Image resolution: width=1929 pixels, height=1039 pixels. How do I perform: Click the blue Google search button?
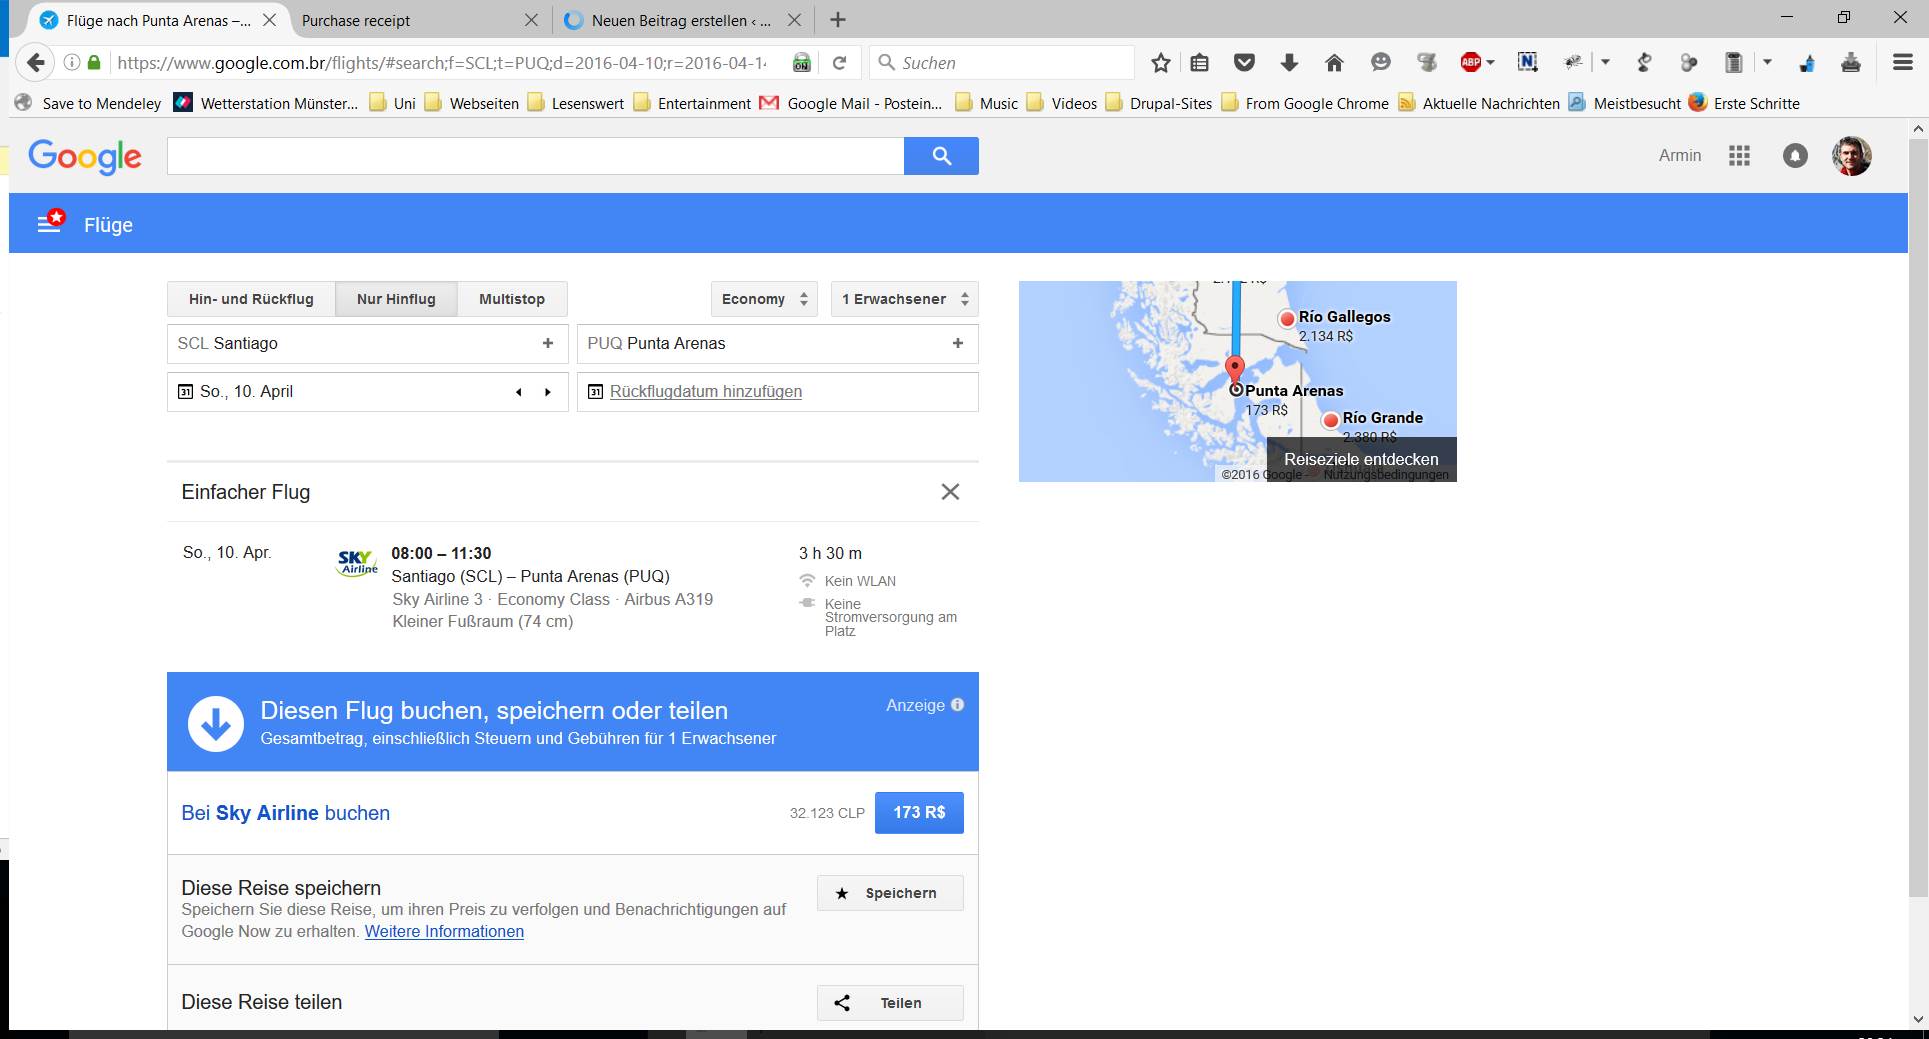941,156
